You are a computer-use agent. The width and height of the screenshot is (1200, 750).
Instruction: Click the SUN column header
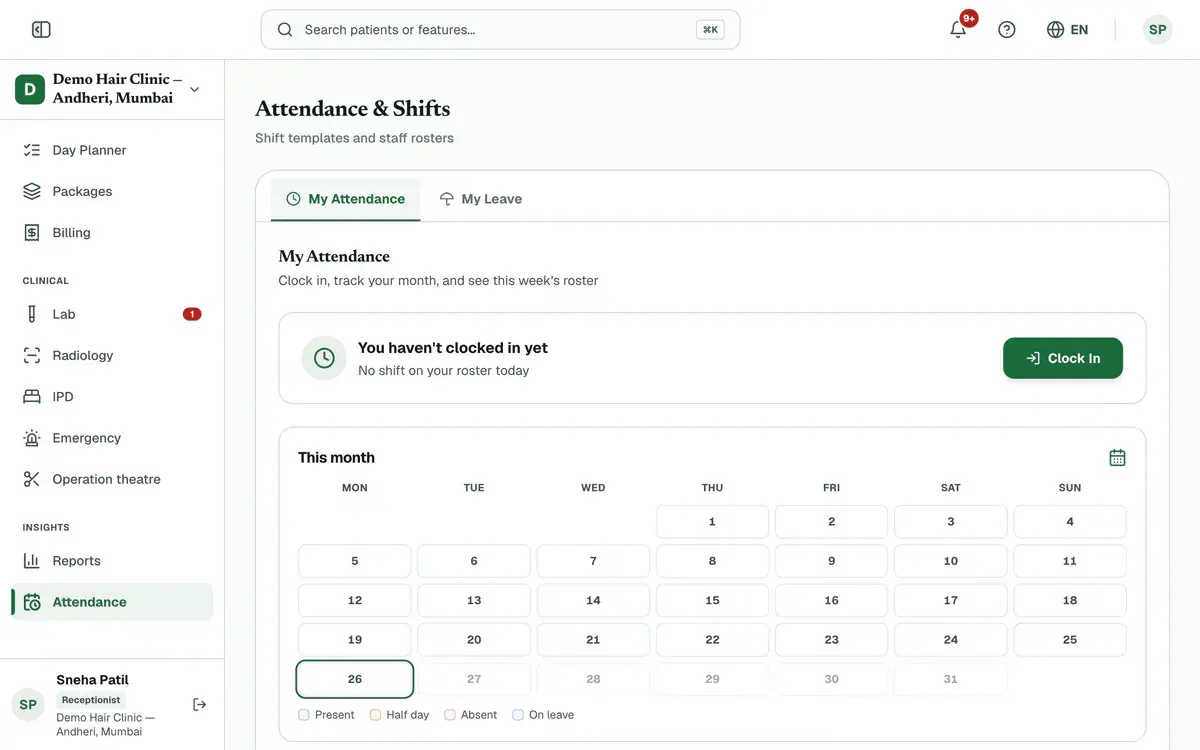(x=1070, y=488)
